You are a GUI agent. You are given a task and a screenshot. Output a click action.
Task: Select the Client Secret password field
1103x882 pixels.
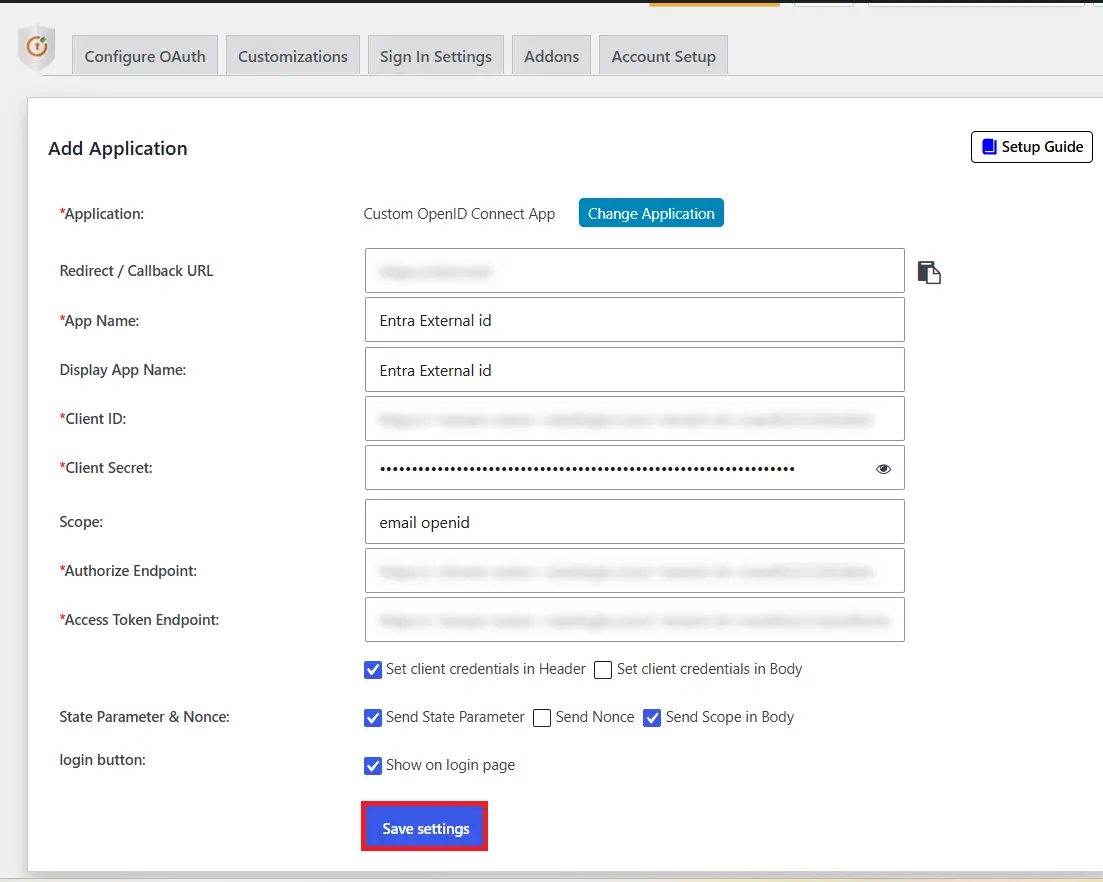635,468
